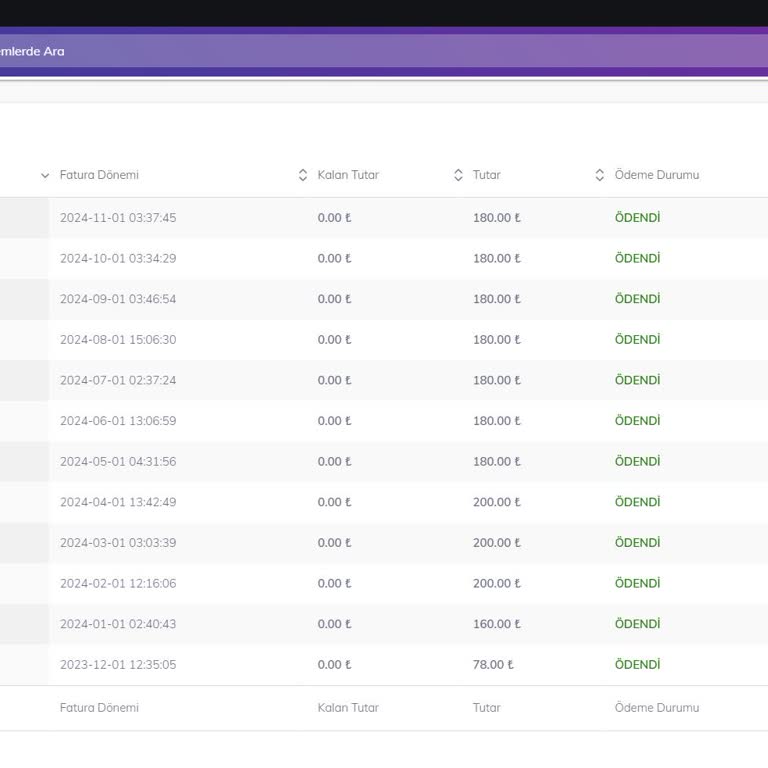768x768 pixels.
Task: Click the Kalan Tutar footer label
Action: coord(348,708)
